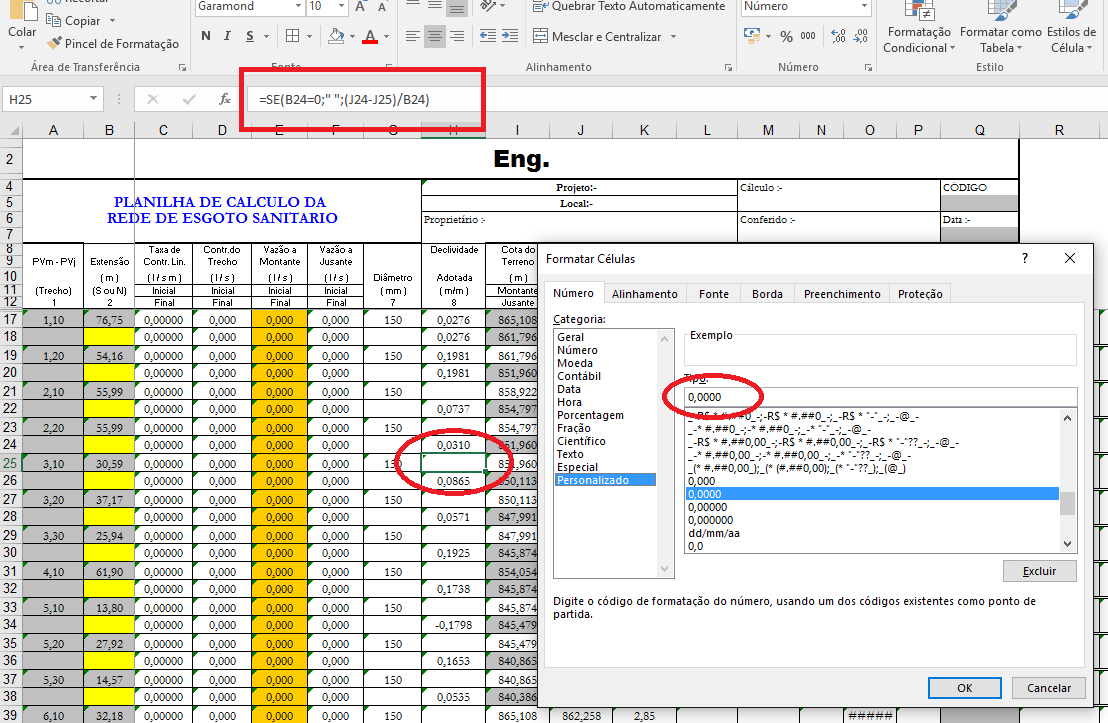Viewport: 1108px width, 723px height.
Task: Click the formula bar confirm checkmark
Action: pos(189,100)
